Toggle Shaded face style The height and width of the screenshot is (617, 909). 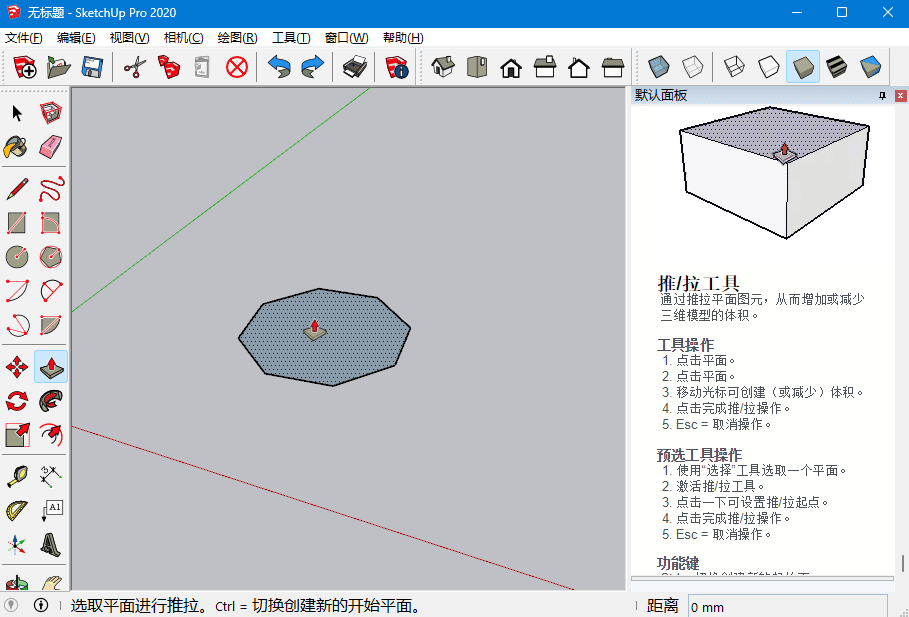[x=802, y=67]
